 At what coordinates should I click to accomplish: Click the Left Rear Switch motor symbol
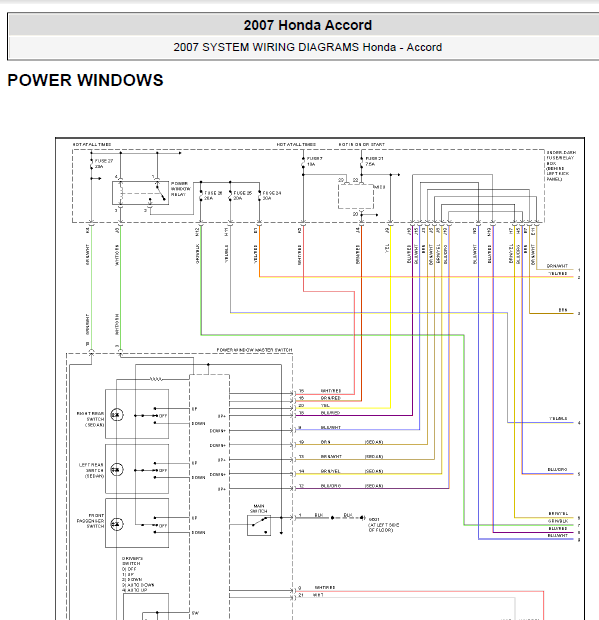tap(116, 469)
